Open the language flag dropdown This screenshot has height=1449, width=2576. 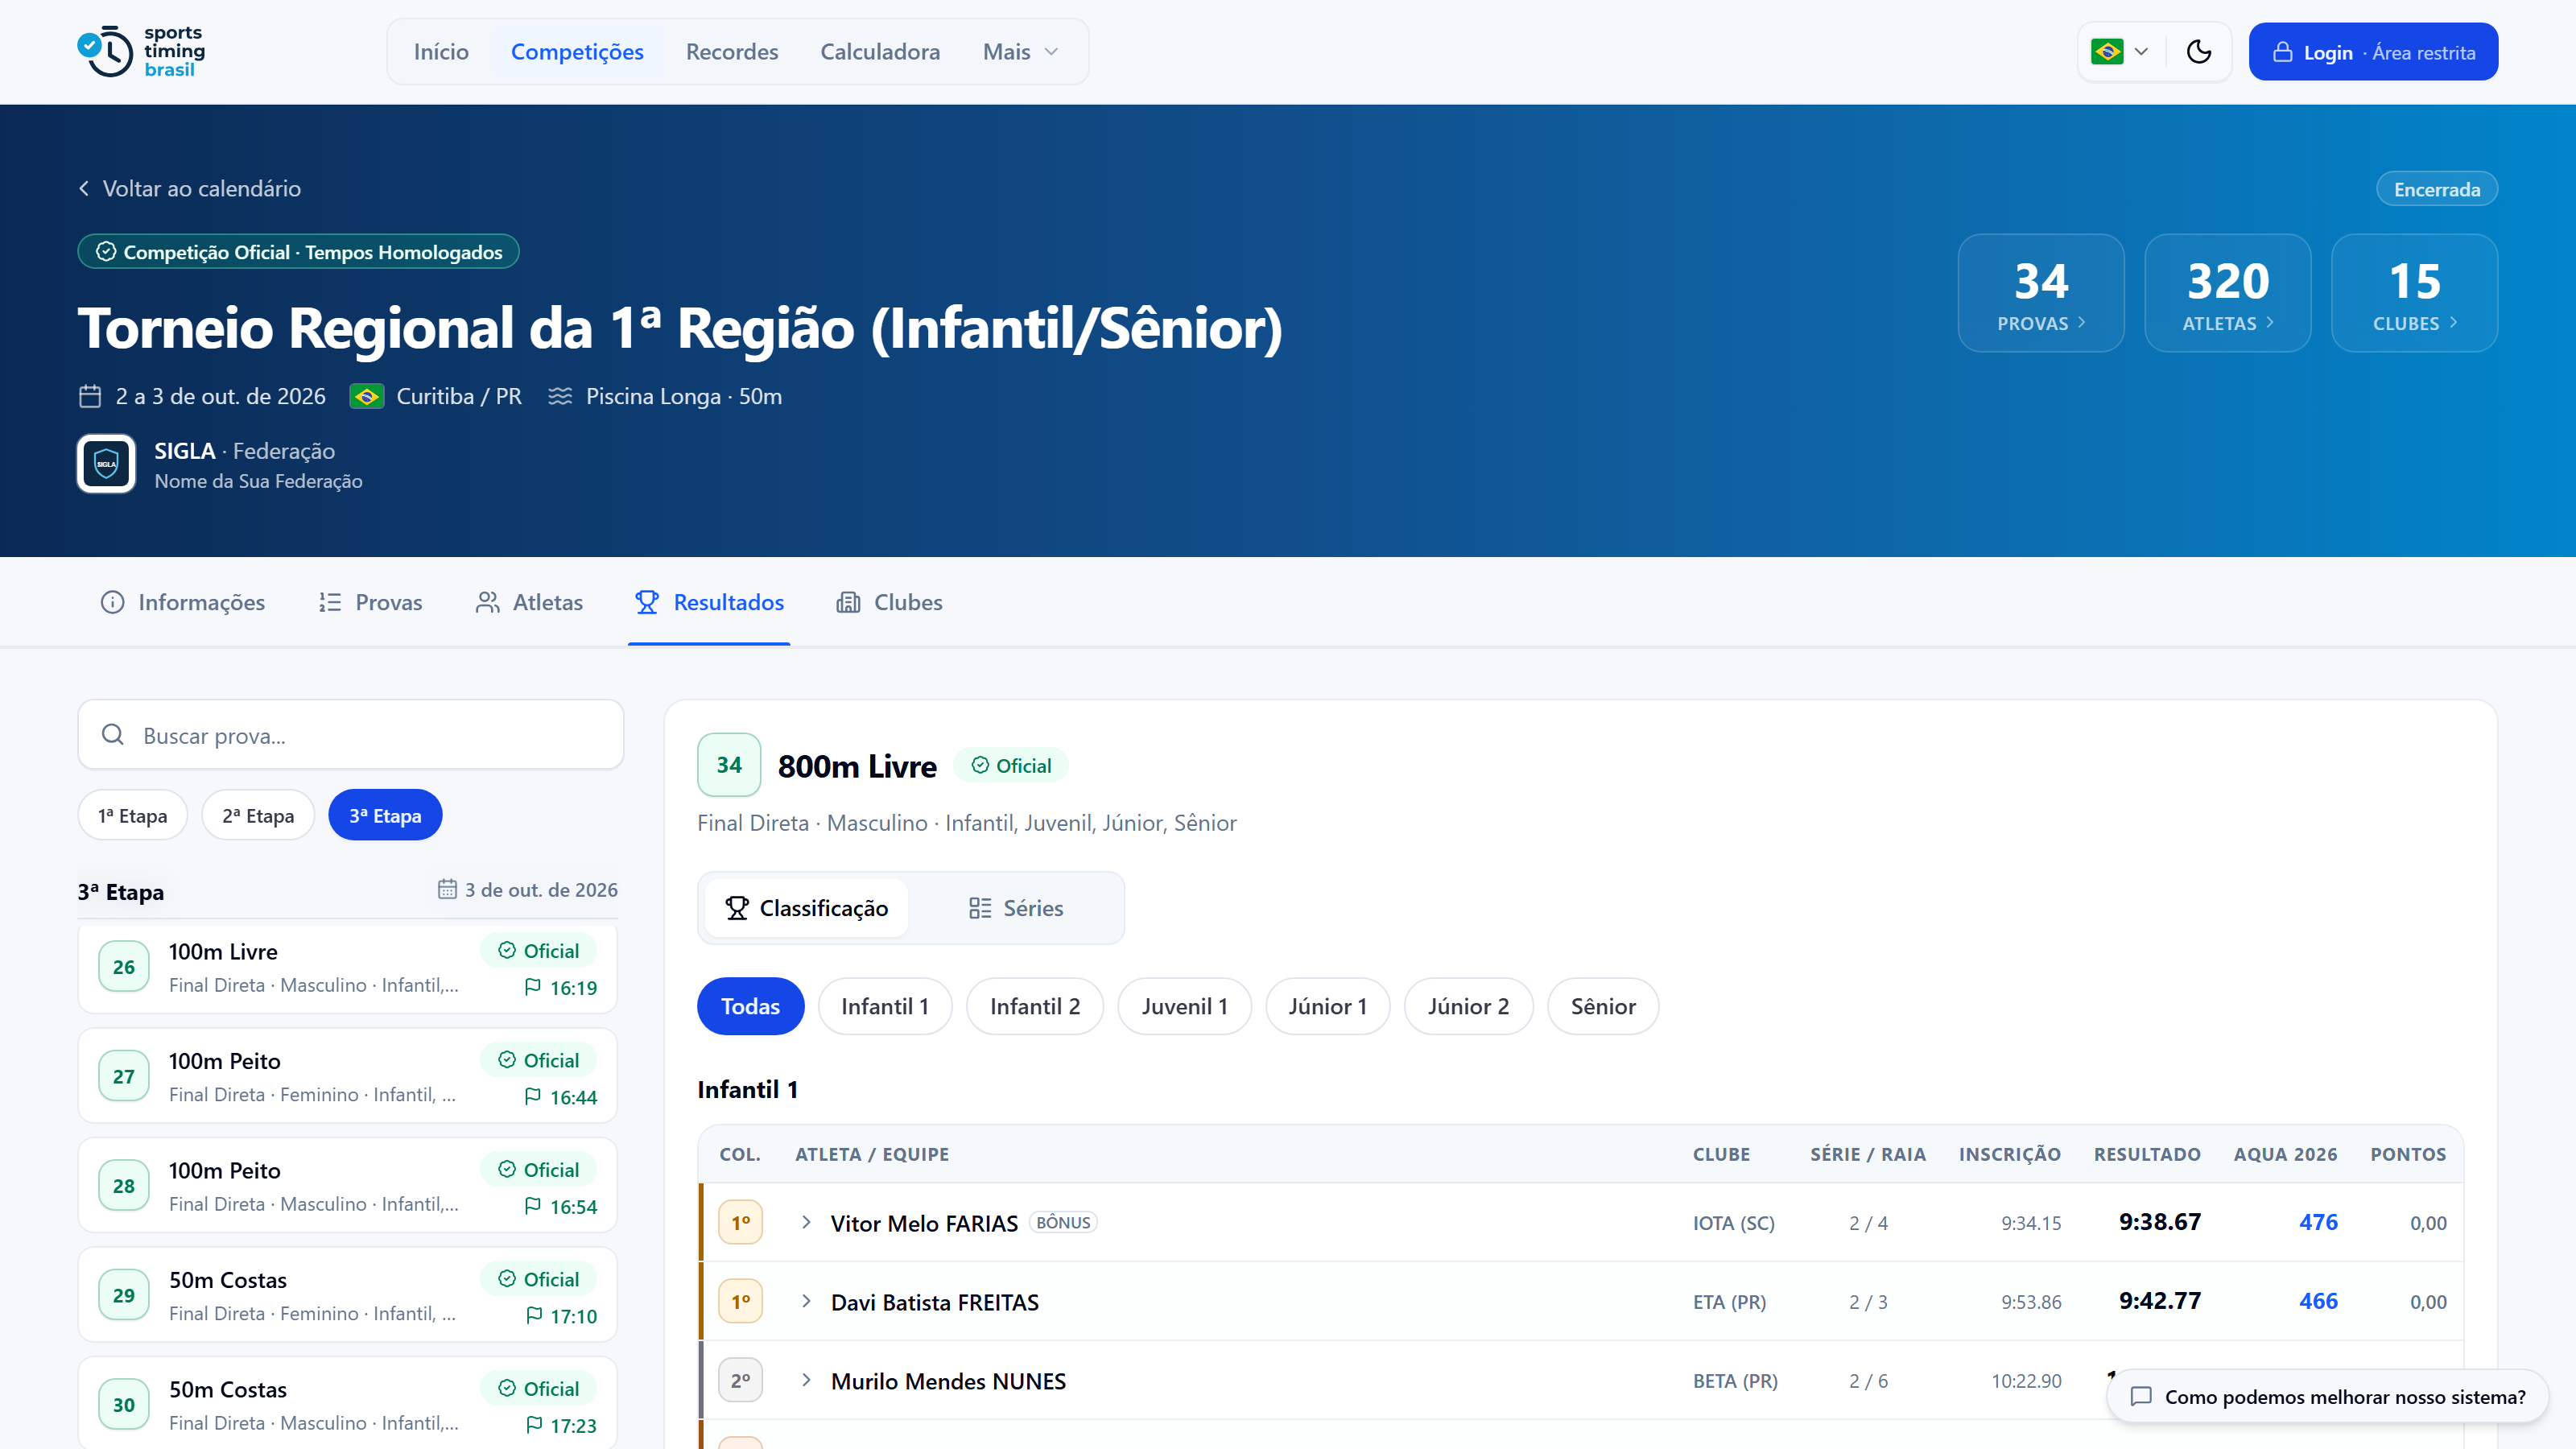[x=2120, y=52]
